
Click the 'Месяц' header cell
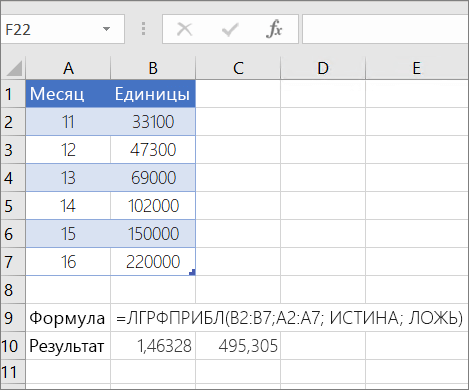[68, 94]
